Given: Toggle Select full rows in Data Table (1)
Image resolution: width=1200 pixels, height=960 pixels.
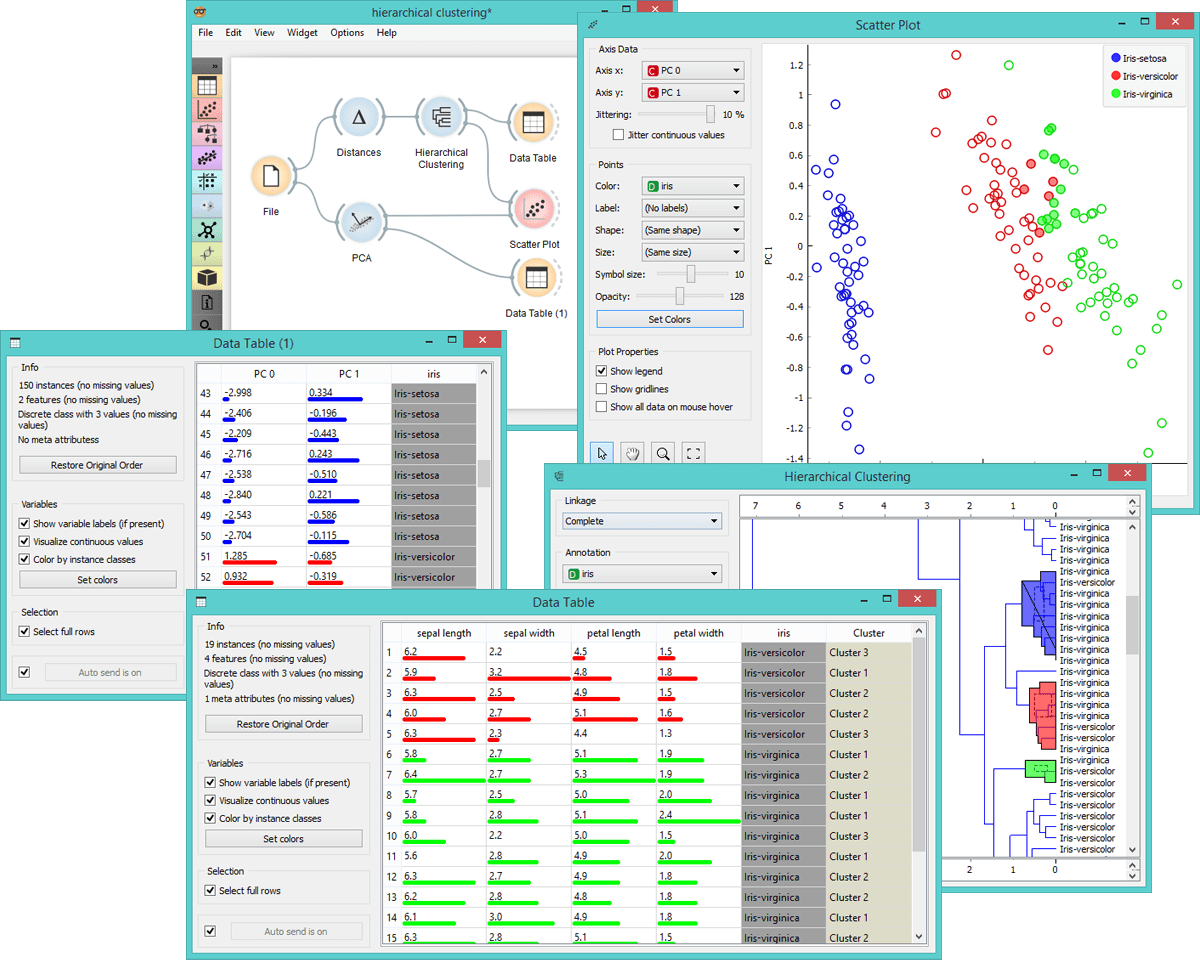Looking at the screenshot, I should pos(24,632).
